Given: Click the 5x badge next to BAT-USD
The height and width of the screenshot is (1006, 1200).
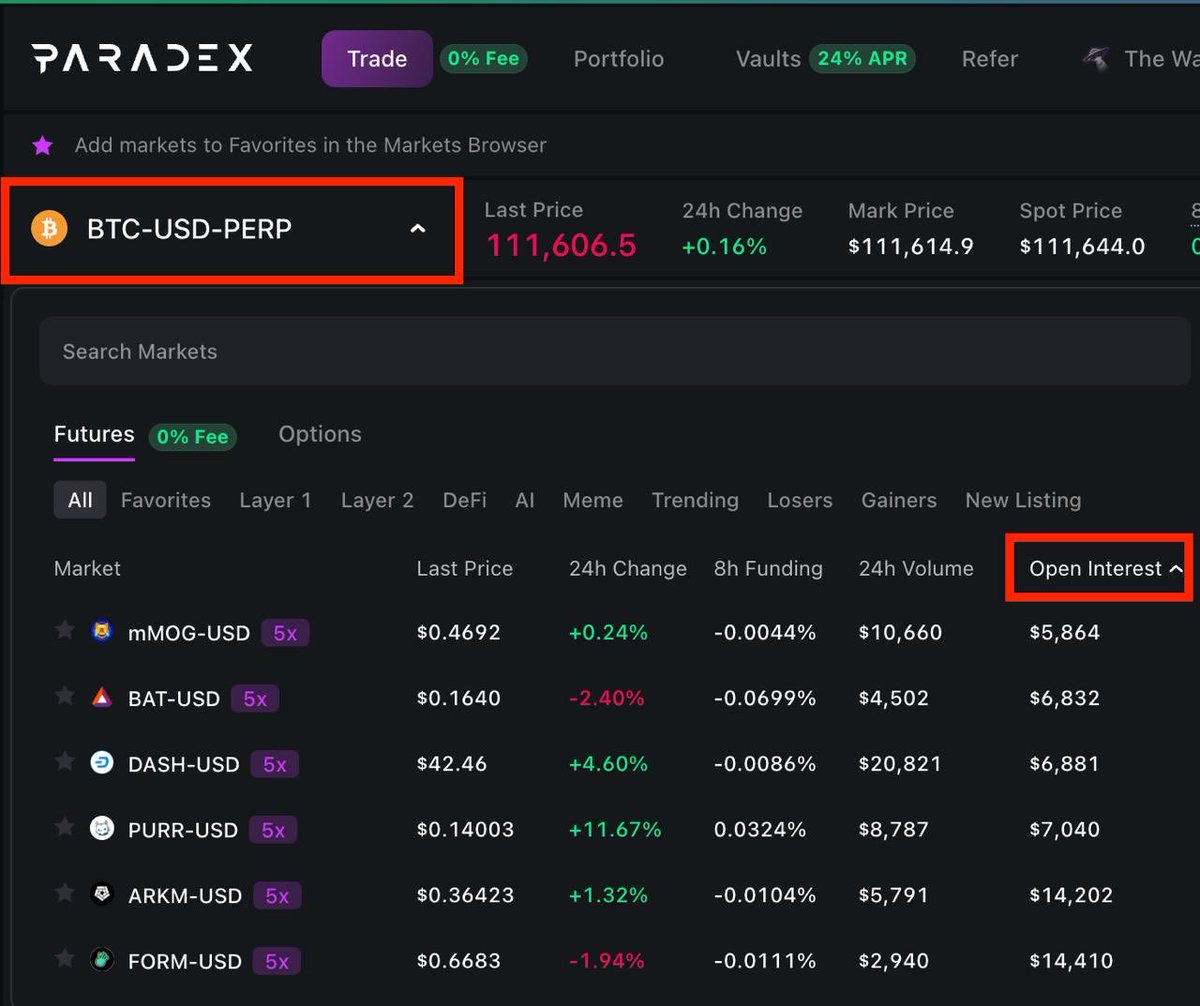Looking at the screenshot, I should click(255, 699).
